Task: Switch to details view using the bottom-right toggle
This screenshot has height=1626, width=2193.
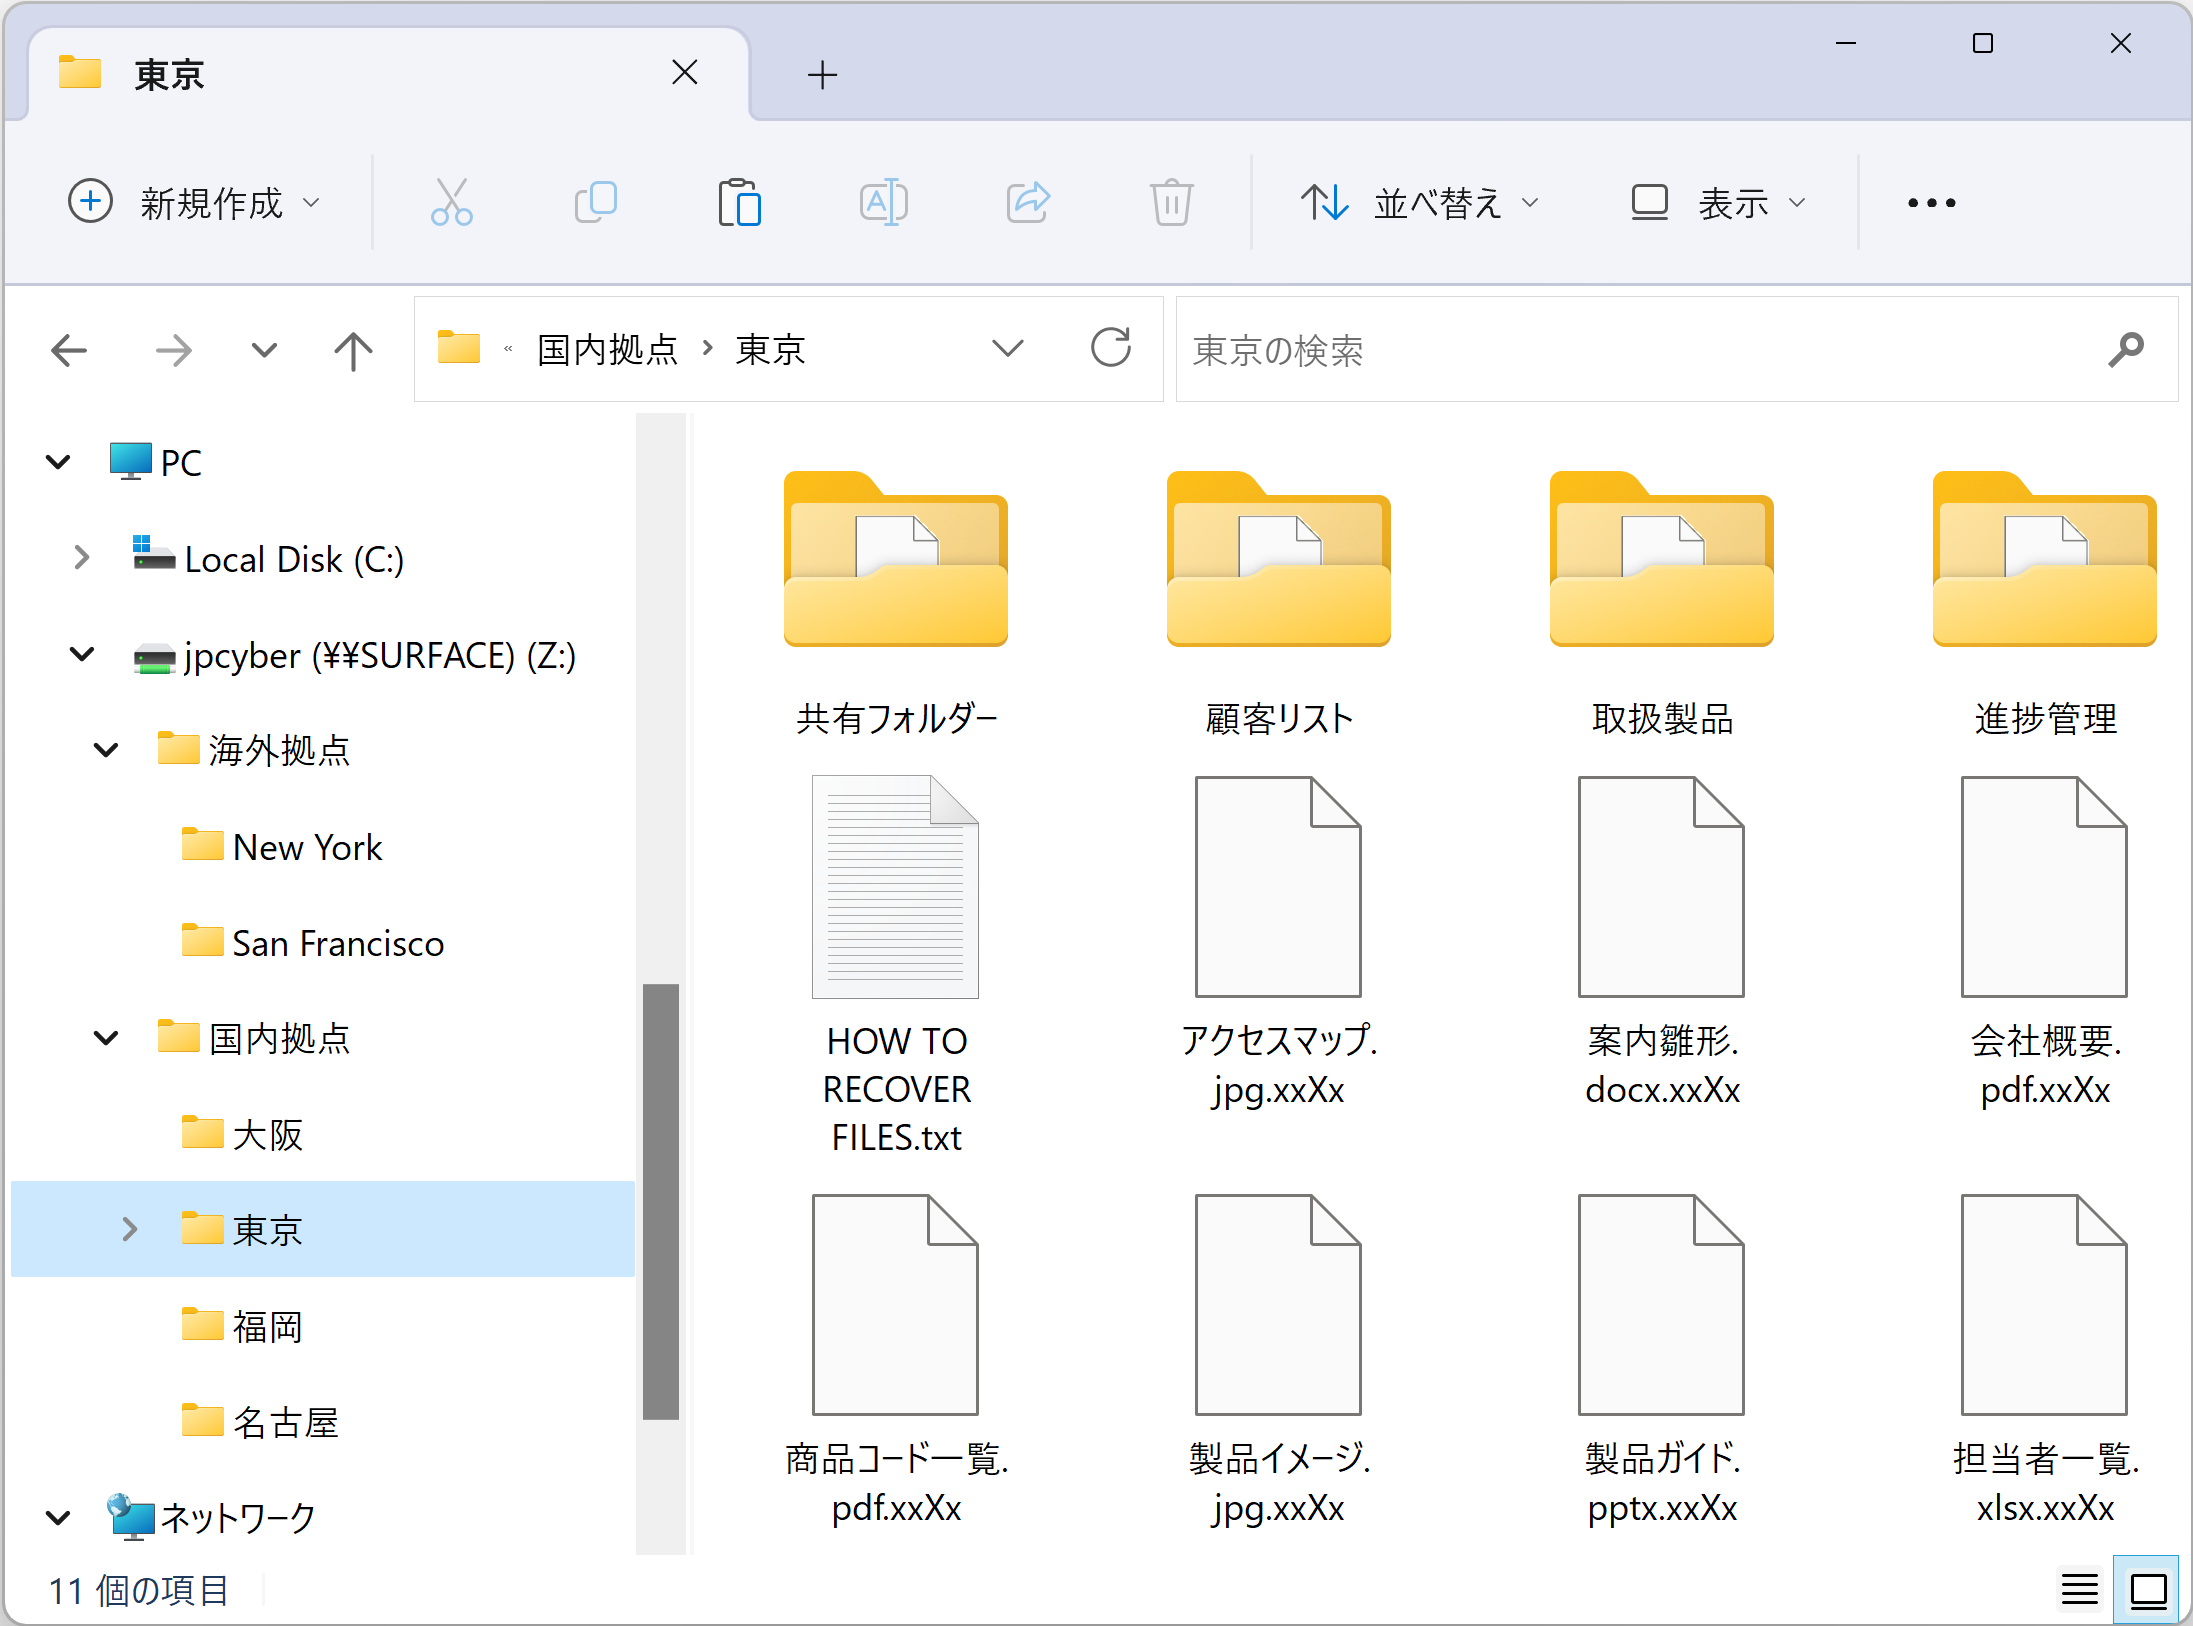Action: 2078,1590
